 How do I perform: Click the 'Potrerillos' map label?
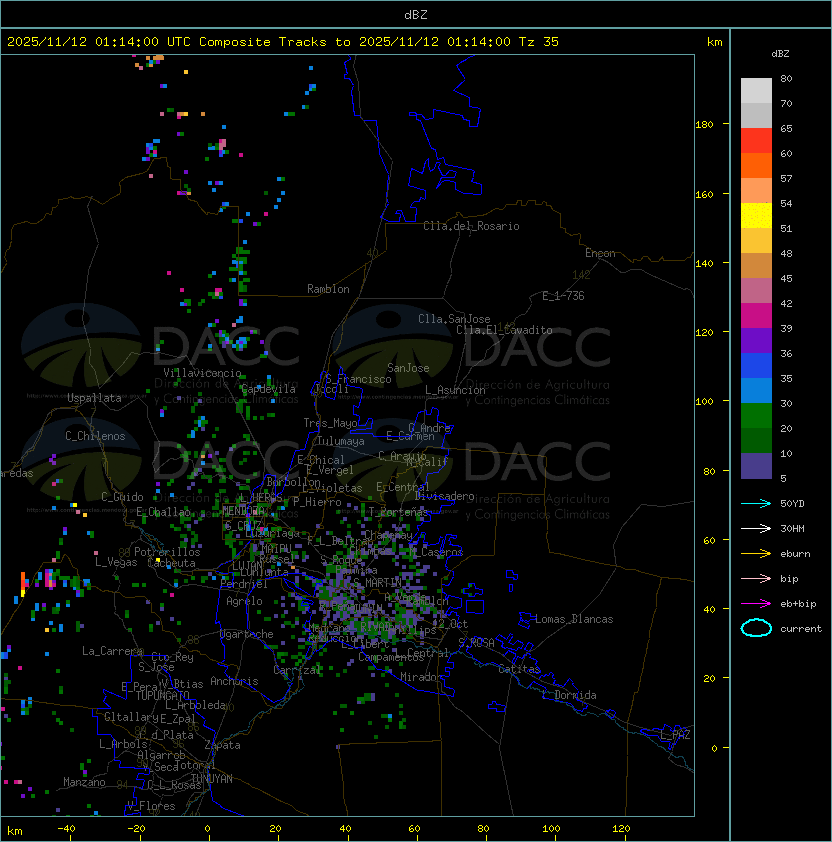coord(167,552)
